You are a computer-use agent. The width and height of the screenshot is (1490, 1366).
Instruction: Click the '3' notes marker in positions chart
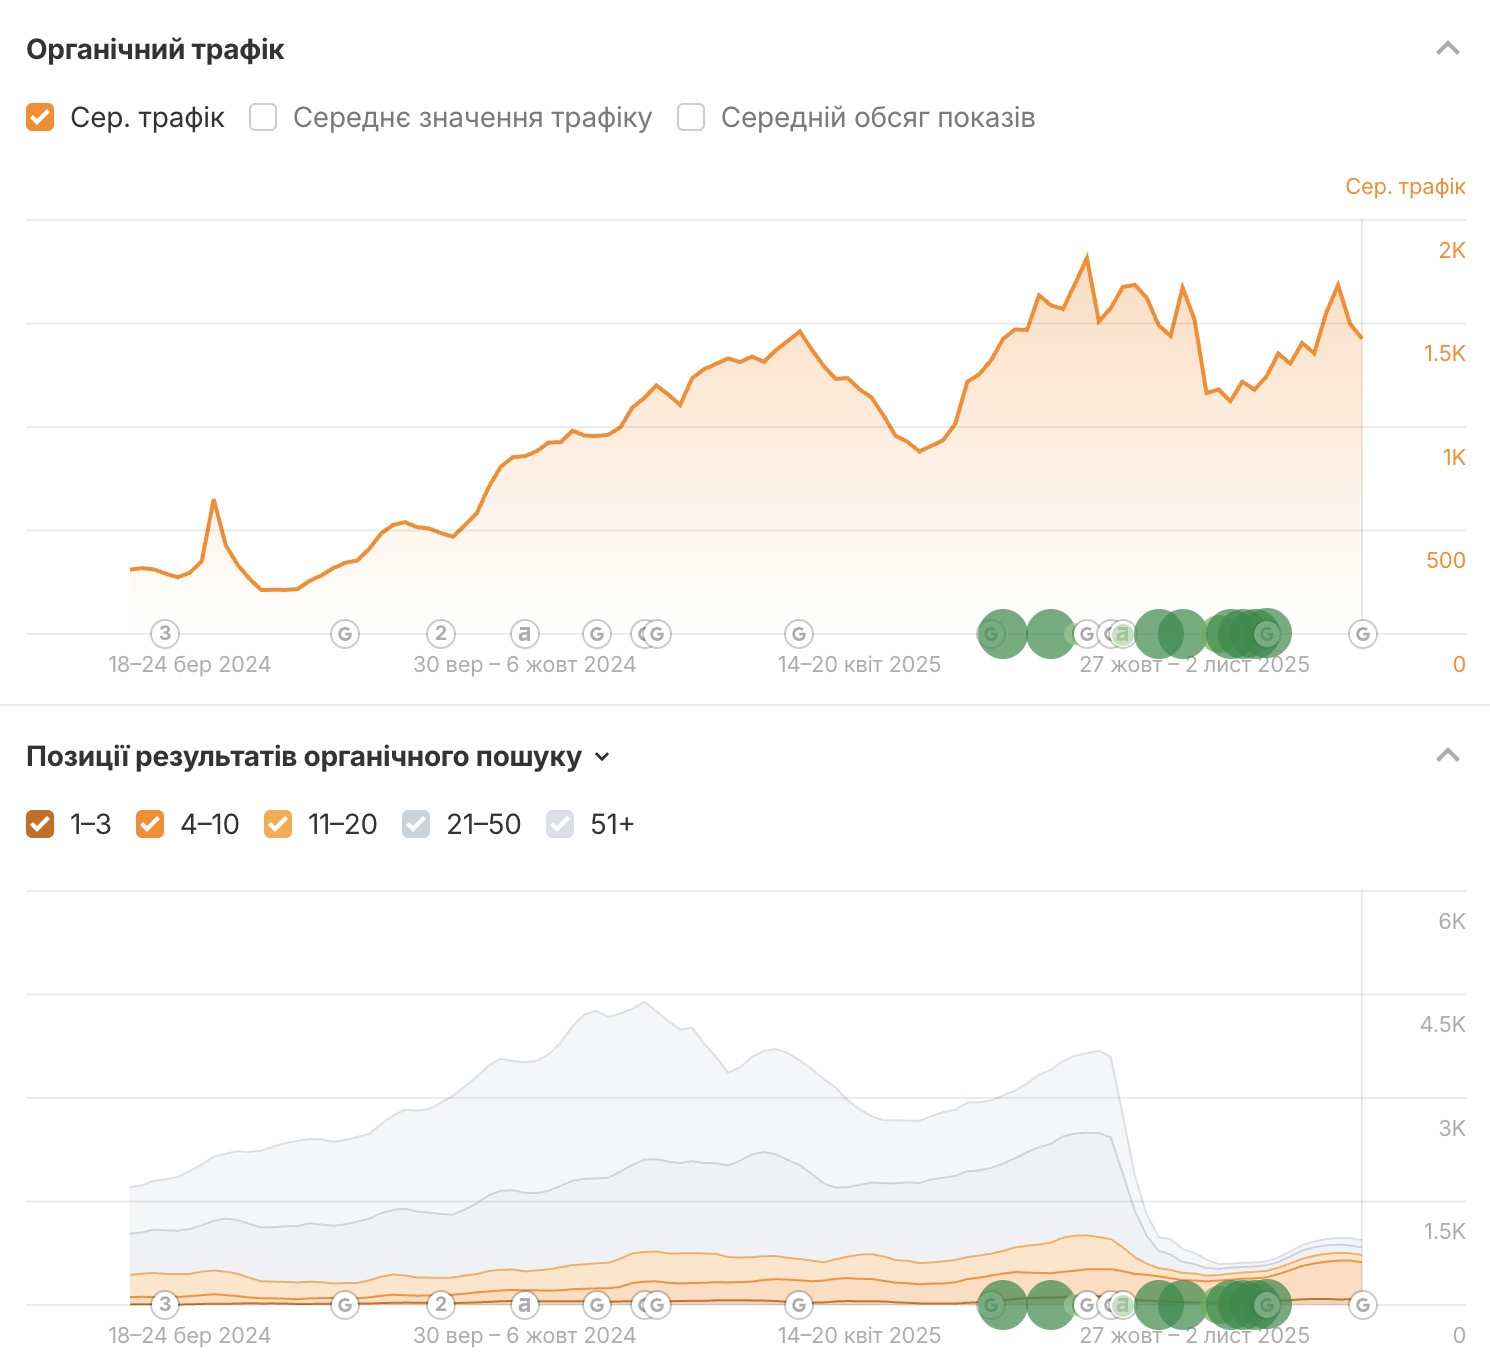click(165, 1304)
